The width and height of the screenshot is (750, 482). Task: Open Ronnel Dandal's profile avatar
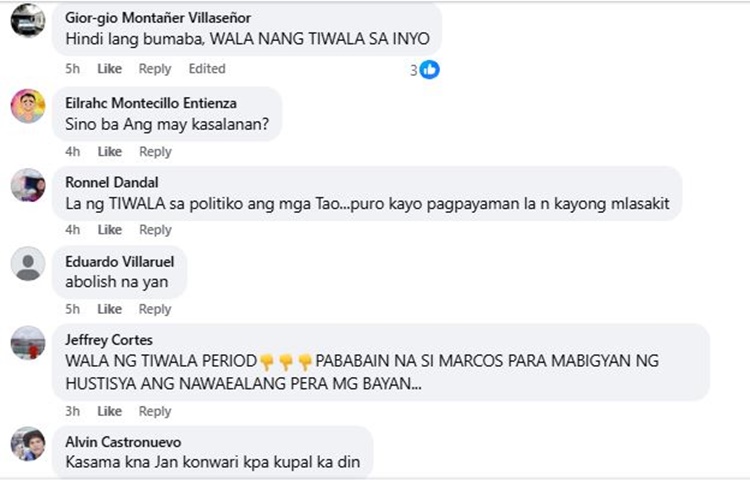coord(28,185)
